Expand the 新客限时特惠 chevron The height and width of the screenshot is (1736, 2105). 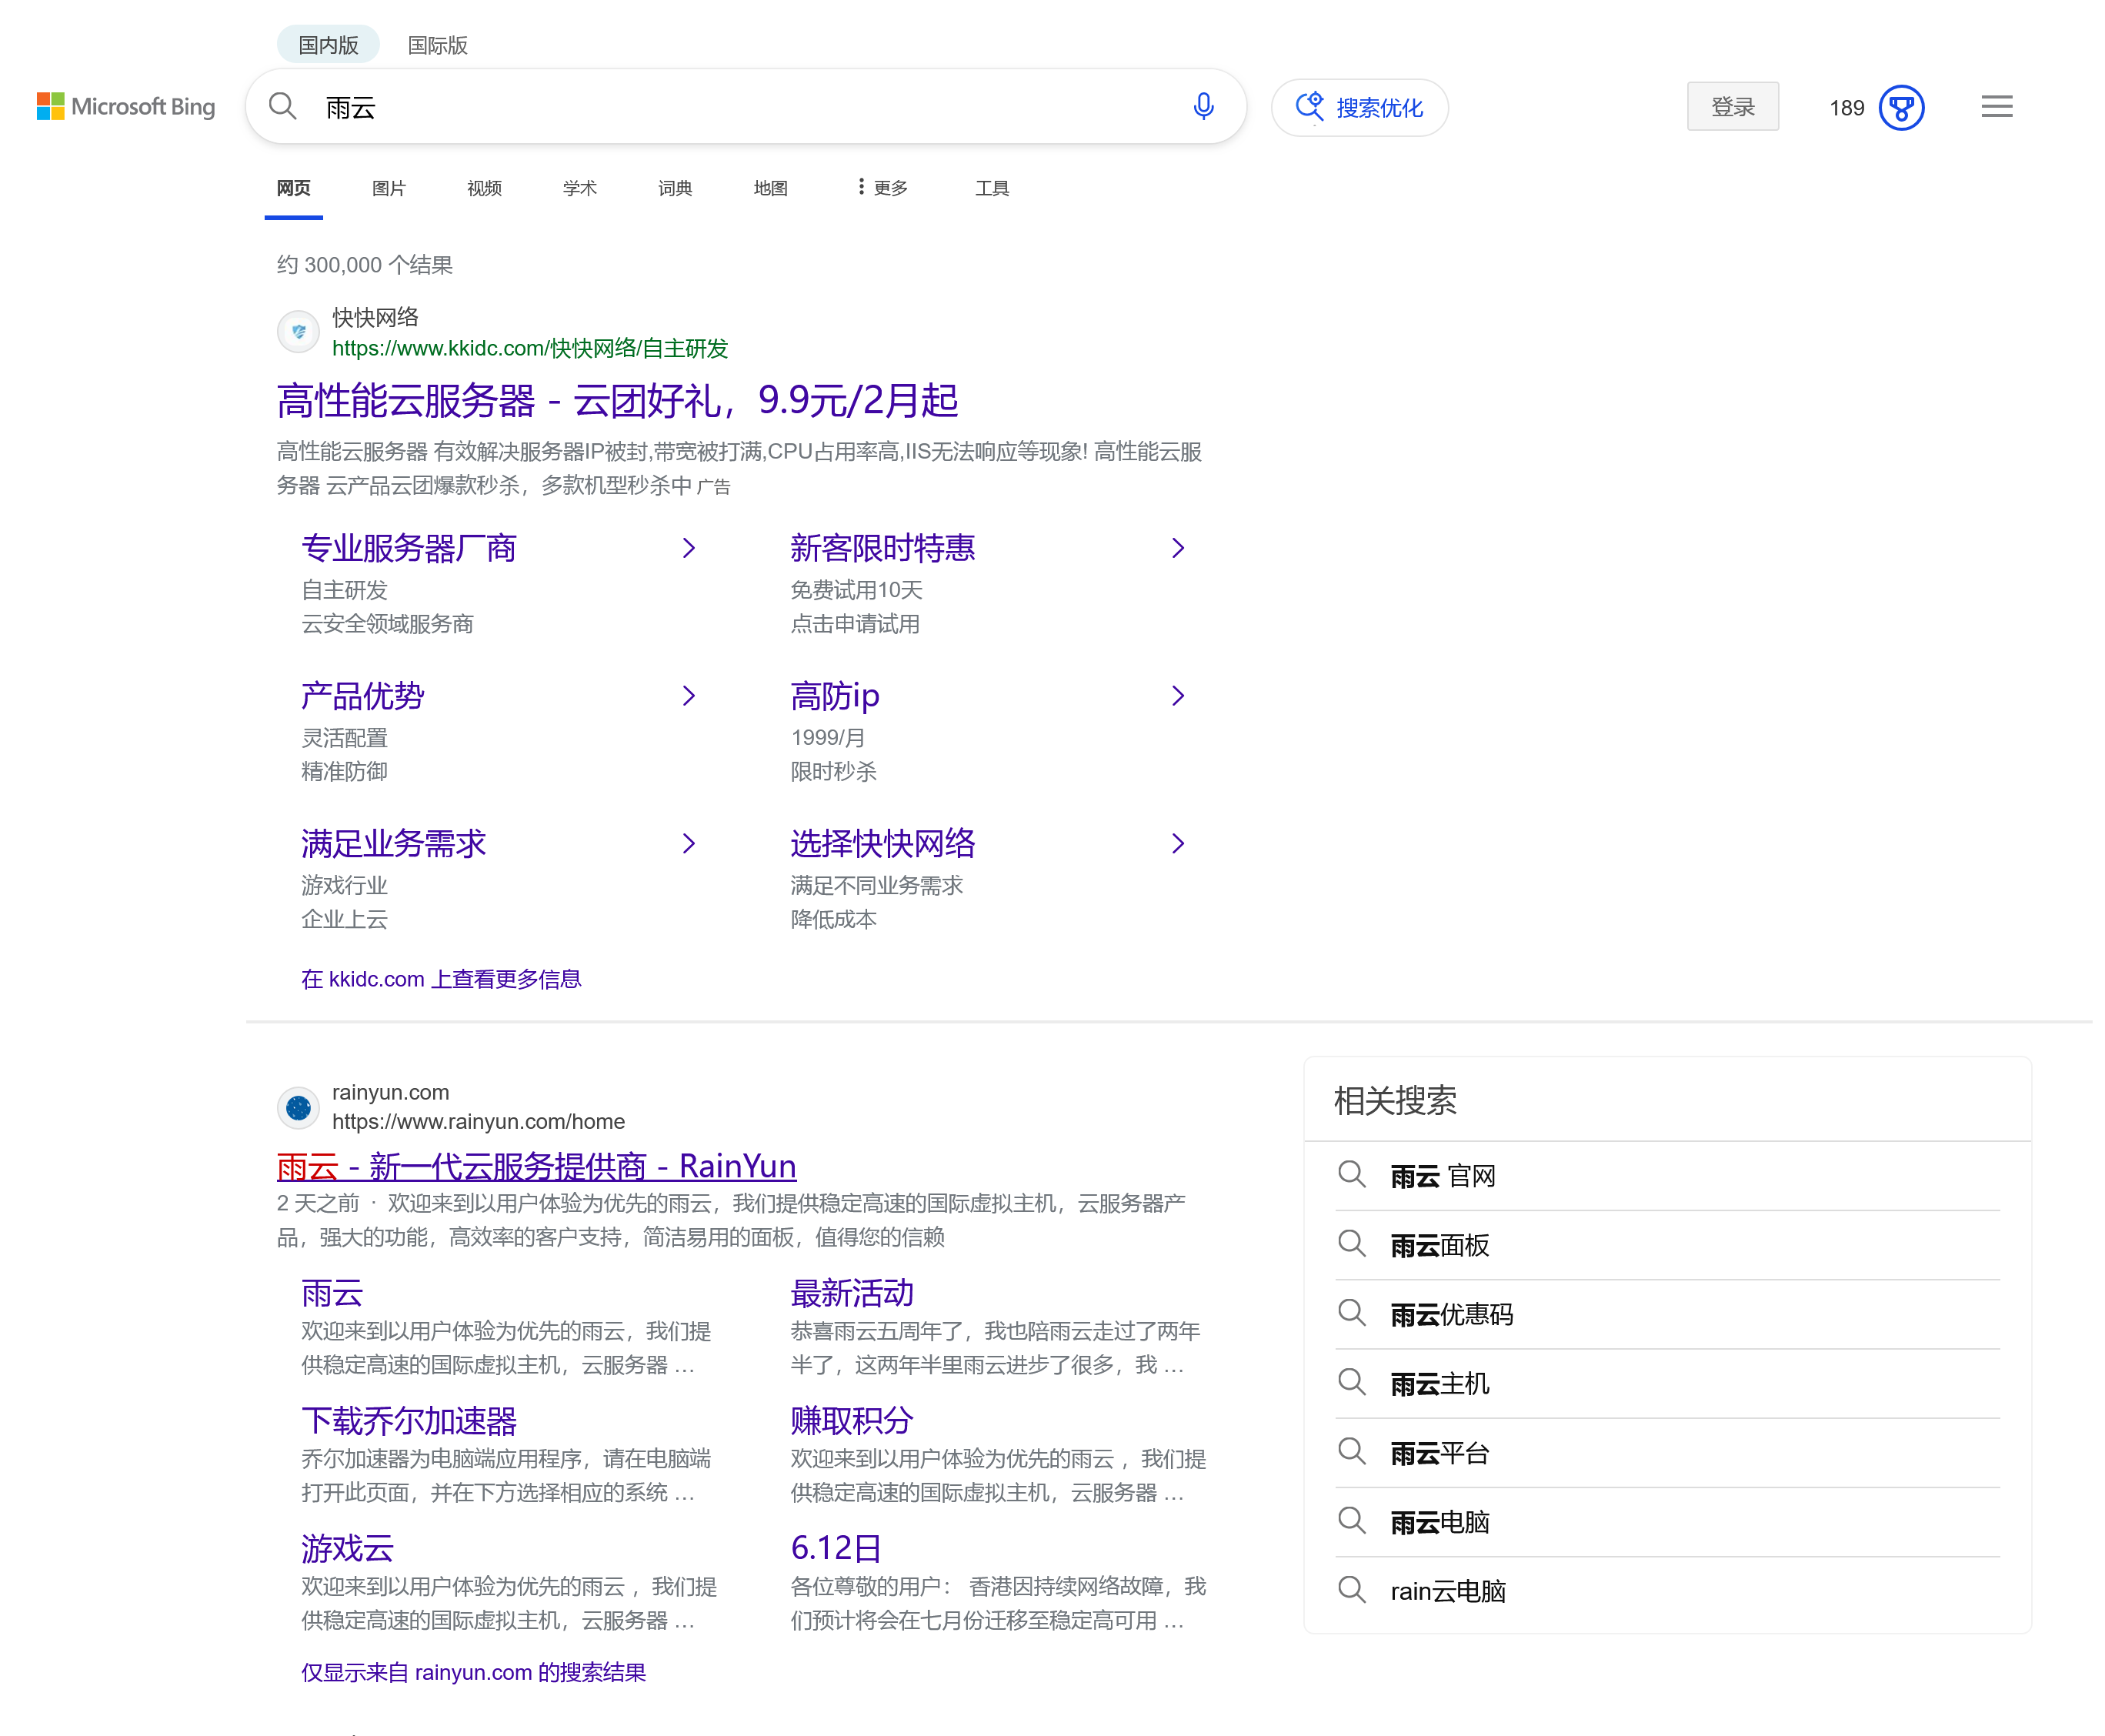(x=1177, y=548)
